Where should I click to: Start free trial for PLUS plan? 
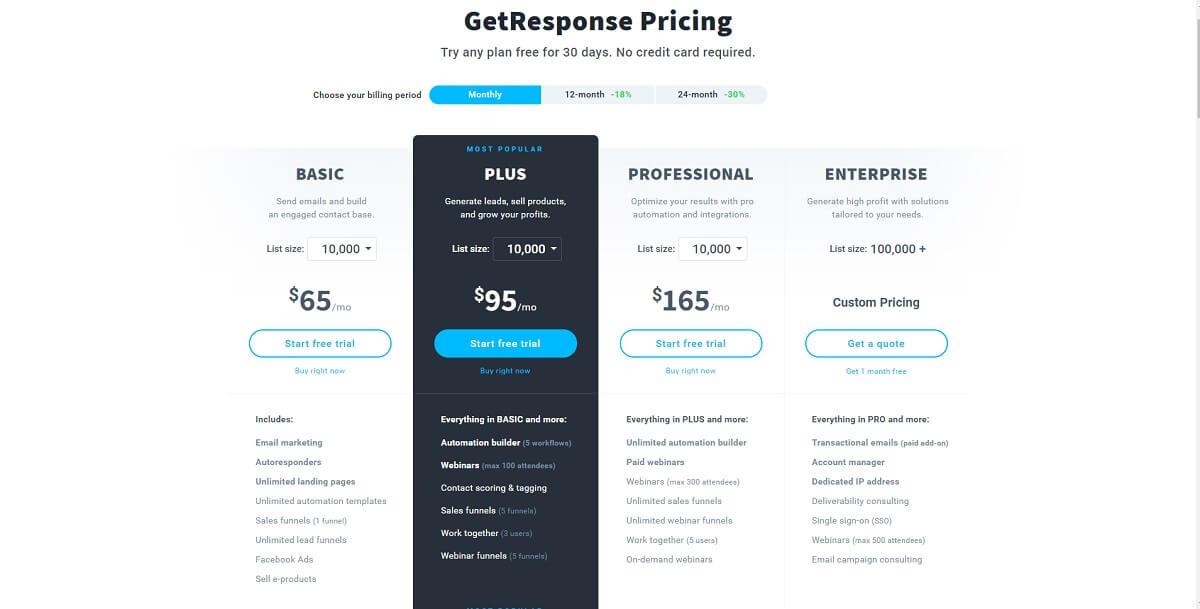click(505, 344)
